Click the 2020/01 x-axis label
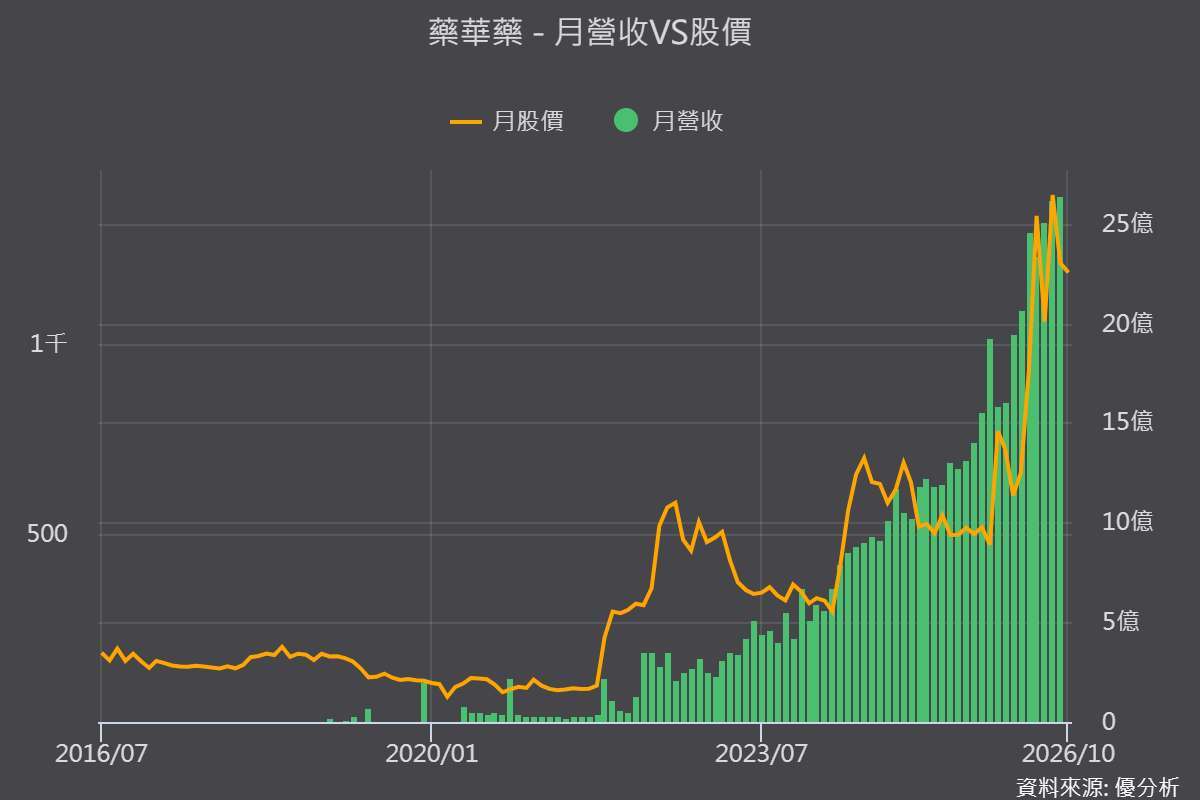This screenshot has width=1200, height=800. click(x=431, y=755)
